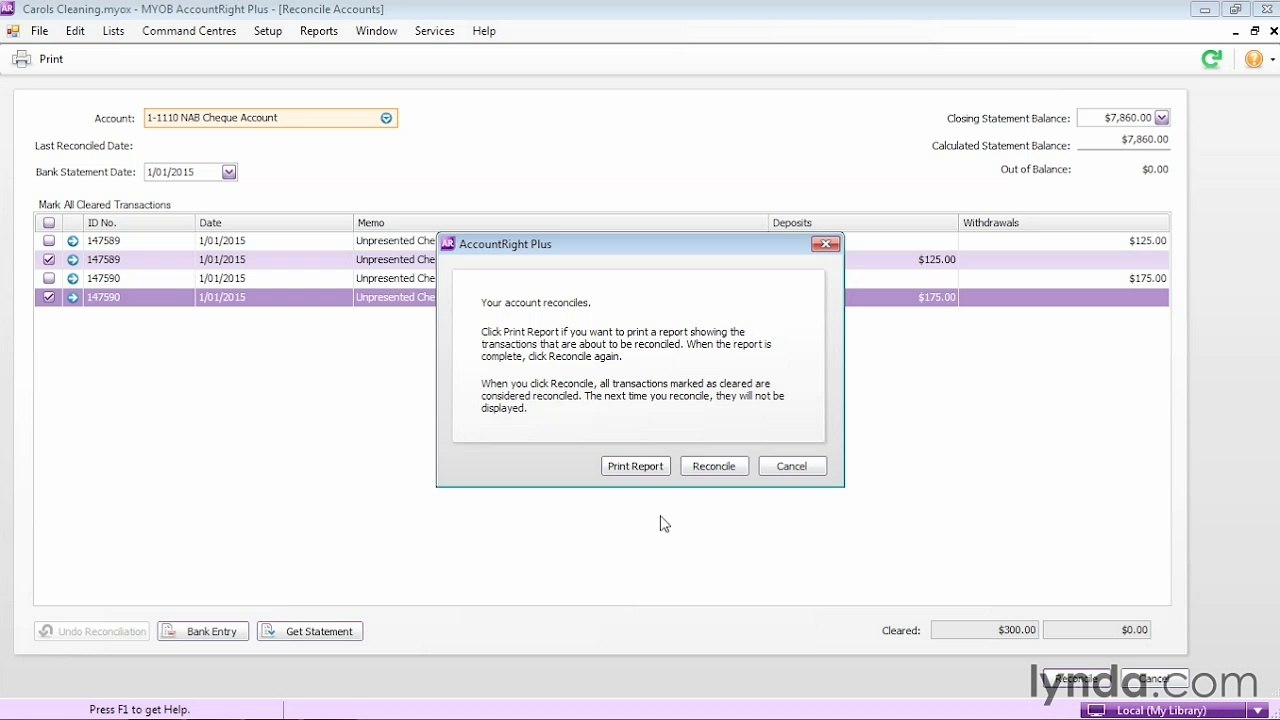Click the Mark All Cleared Transactions label

pos(105,205)
